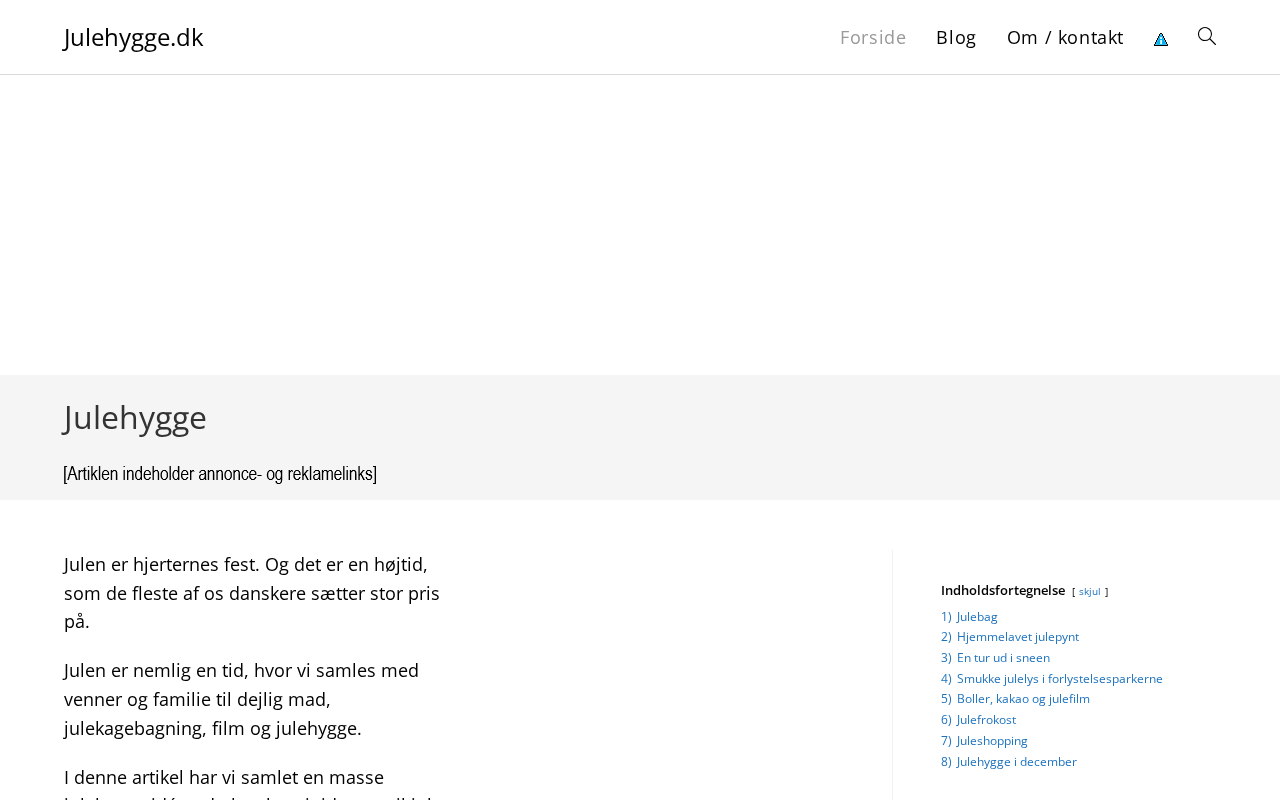Screen dimensions: 1280x800
Task: Select 'Smukke julelys i forlystelsesparkerne' link
Action: click(x=1059, y=679)
